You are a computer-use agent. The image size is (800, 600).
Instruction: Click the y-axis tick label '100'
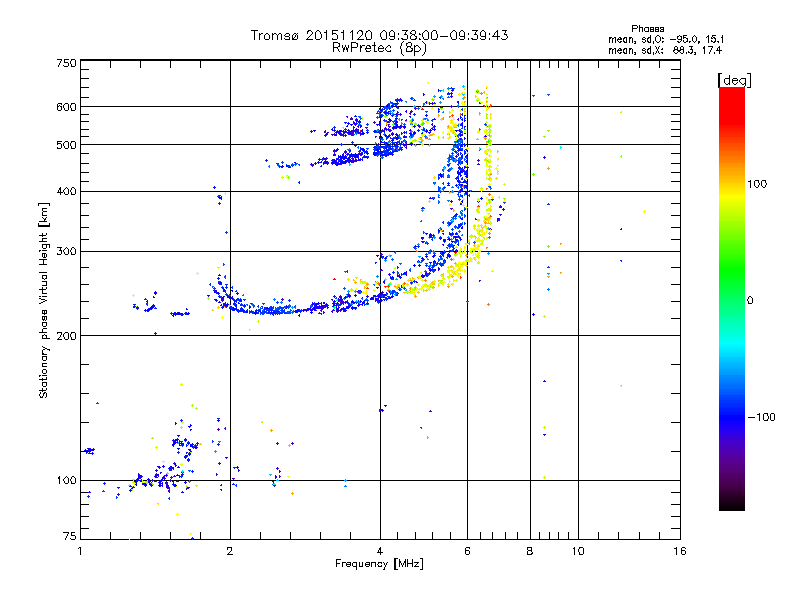coord(66,480)
